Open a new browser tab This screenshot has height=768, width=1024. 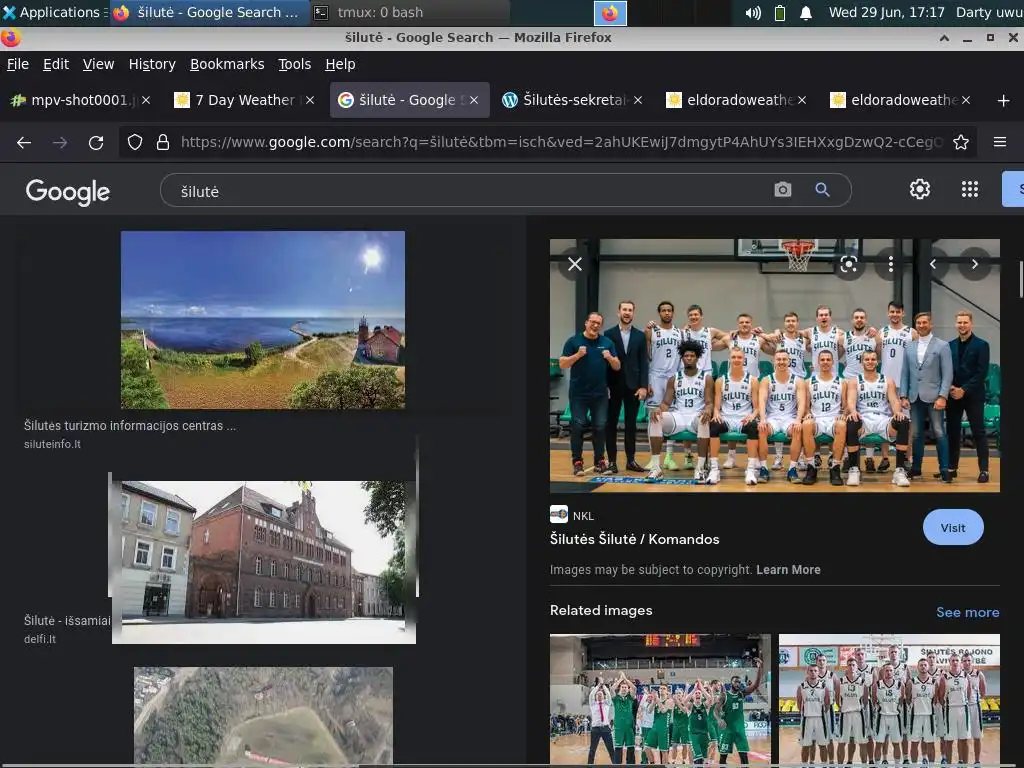click(1004, 101)
